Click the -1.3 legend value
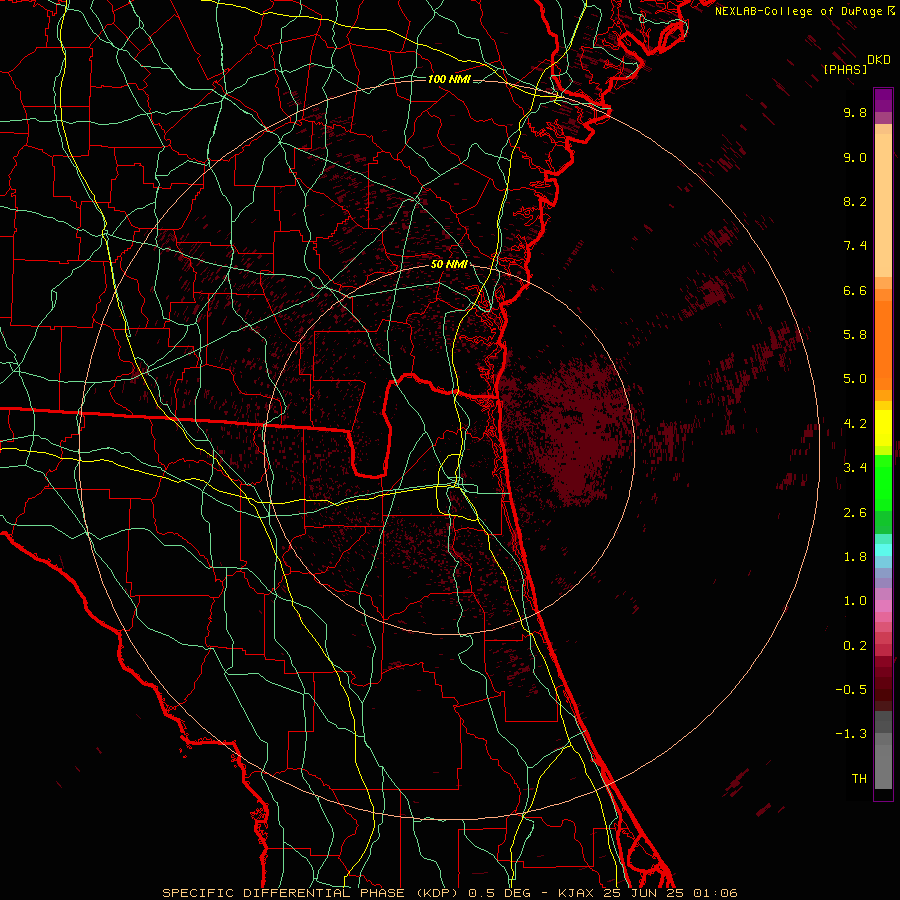The image size is (900, 900). click(851, 734)
